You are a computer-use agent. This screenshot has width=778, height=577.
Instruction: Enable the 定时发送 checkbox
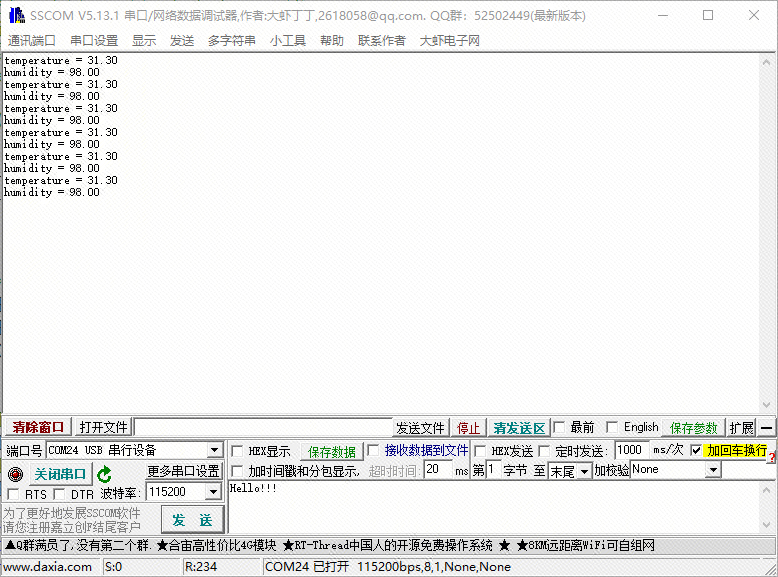point(544,451)
